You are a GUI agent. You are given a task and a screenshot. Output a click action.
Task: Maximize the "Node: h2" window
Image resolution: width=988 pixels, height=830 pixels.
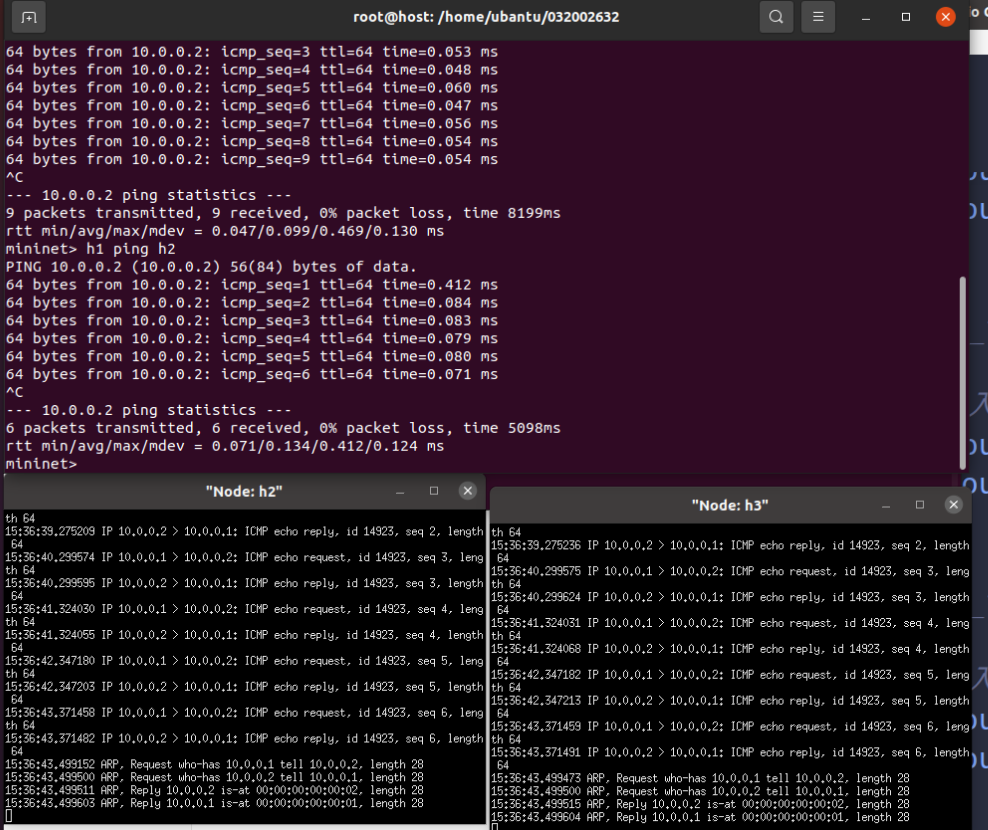pyautogui.click(x=434, y=491)
